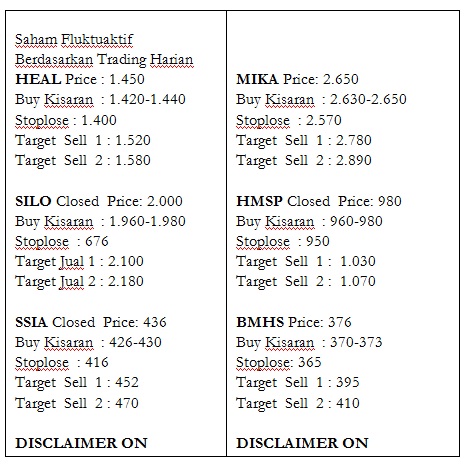Click the SILO Closed Price line

(x=99, y=201)
